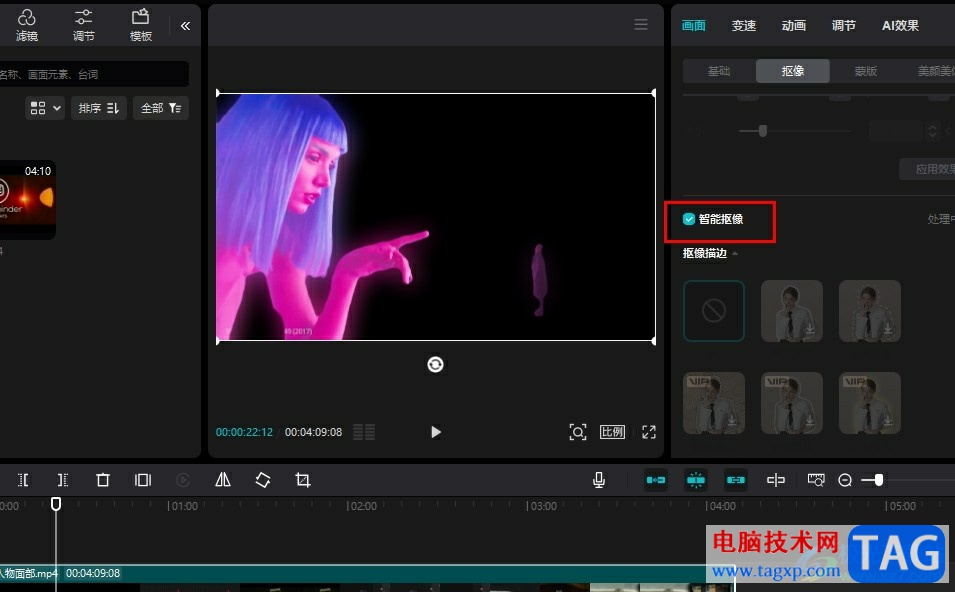
Task: Toggle the preview axis icon
Action: [775, 480]
